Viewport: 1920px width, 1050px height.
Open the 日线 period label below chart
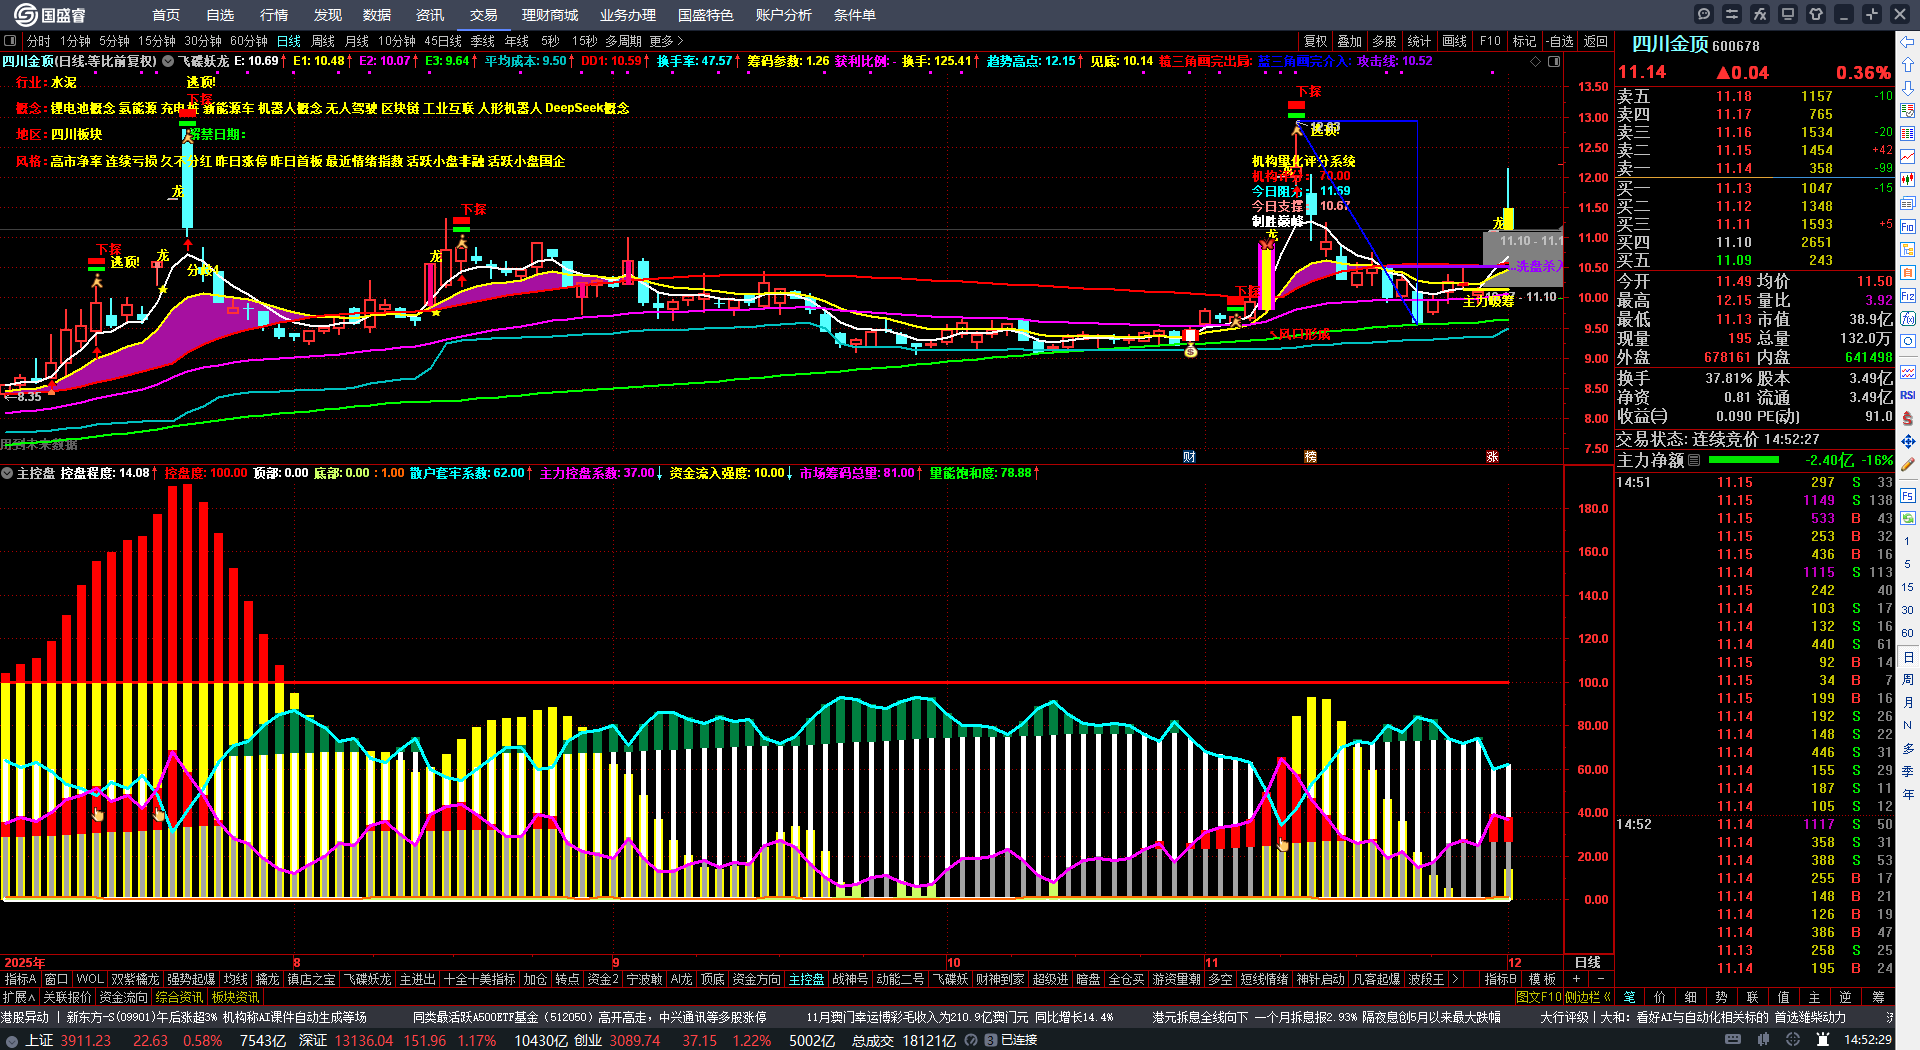click(x=1588, y=962)
